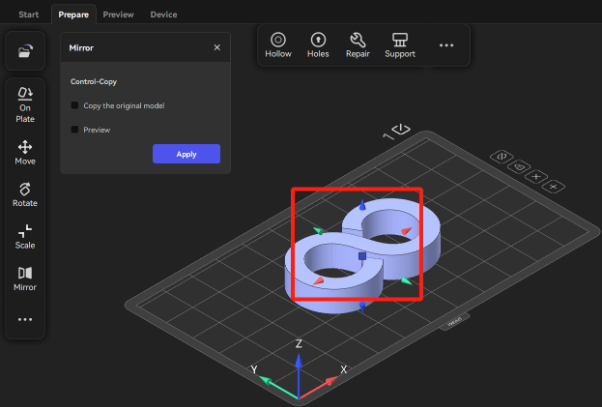Open the Hollow tool
This screenshot has width=602, height=407.
point(278,45)
